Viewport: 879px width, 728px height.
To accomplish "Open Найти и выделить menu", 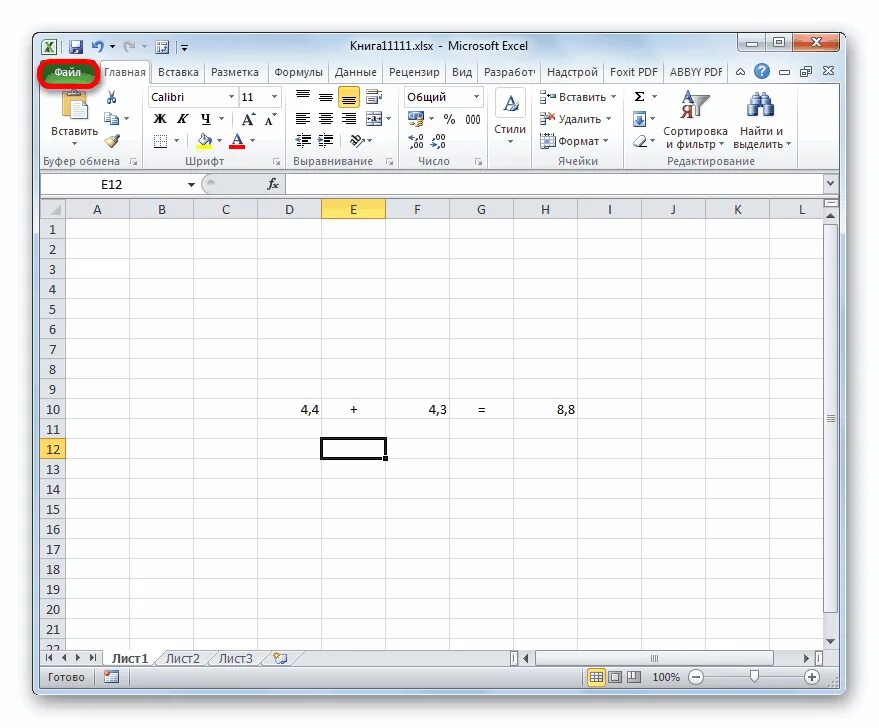I will (x=761, y=120).
